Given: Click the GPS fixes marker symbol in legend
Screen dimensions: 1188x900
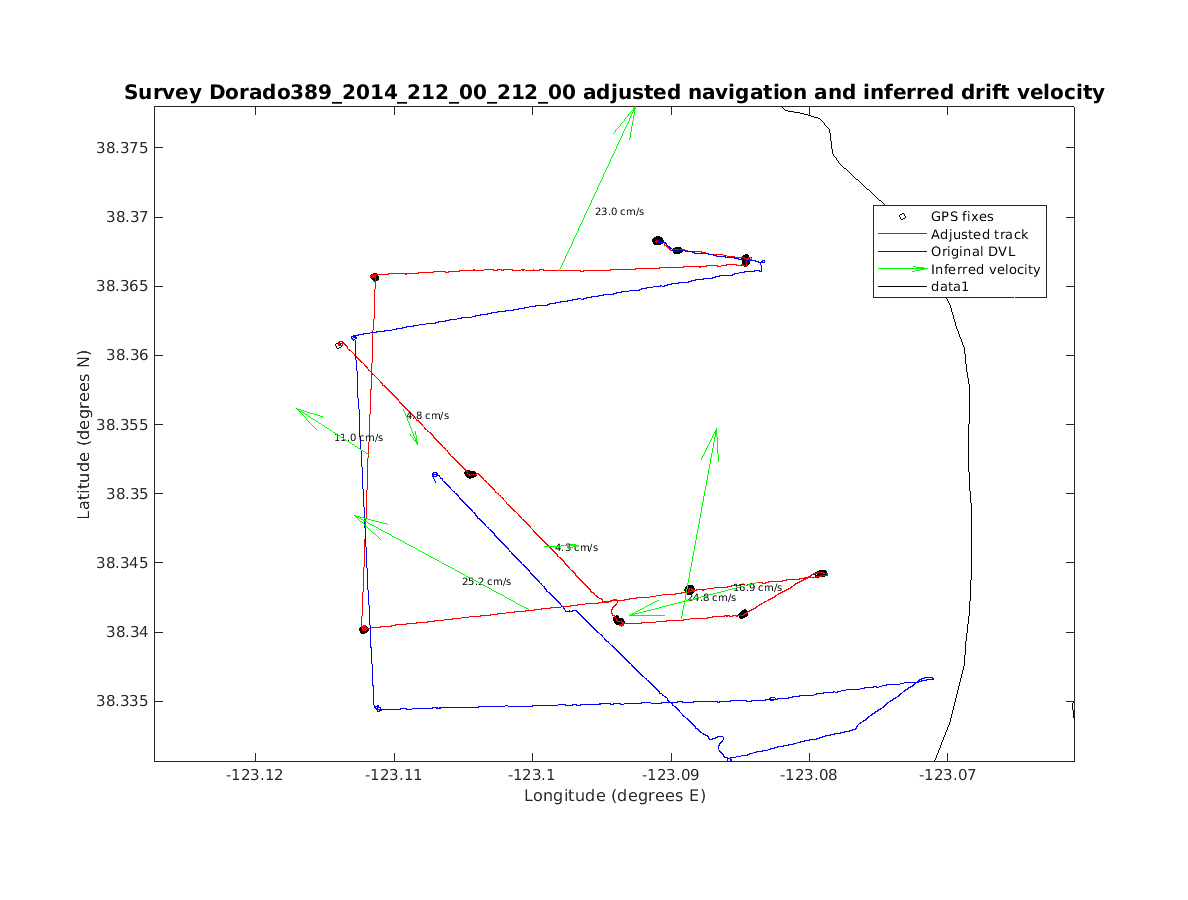Looking at the screenshot, I should click(x=901, y=216).
